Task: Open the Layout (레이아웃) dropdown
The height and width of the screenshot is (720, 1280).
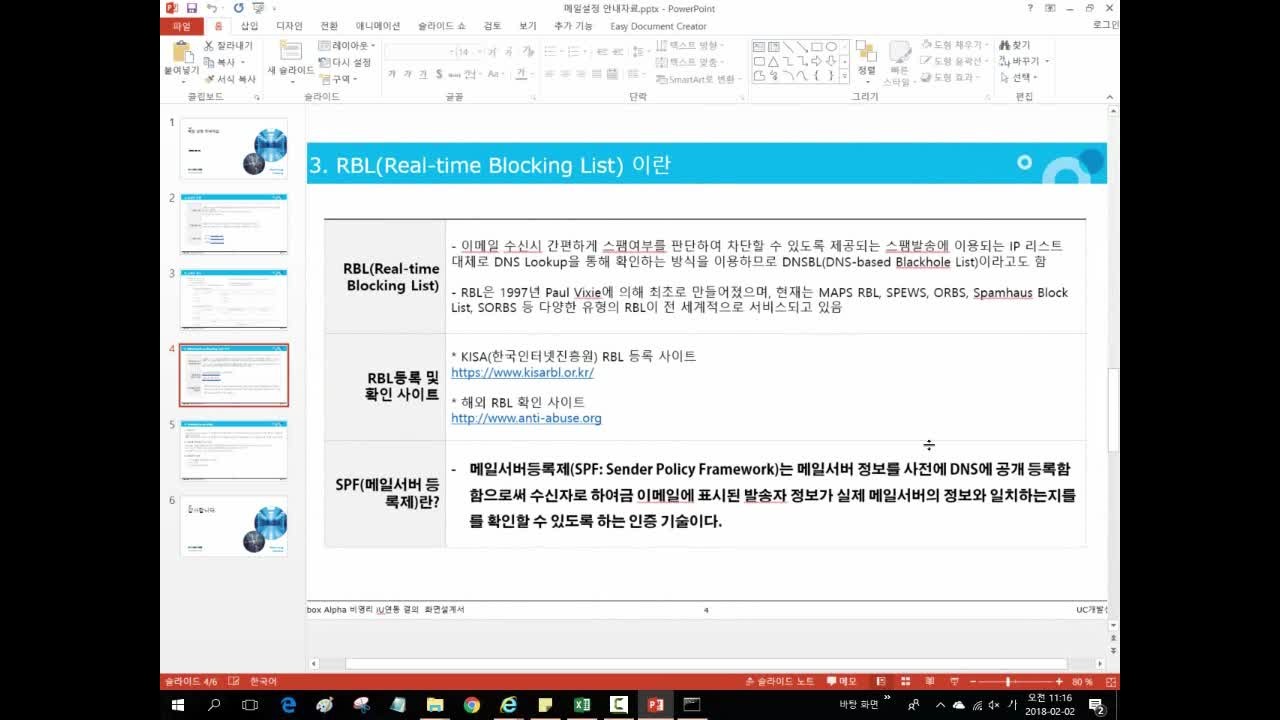Action: tap(347, 46)
